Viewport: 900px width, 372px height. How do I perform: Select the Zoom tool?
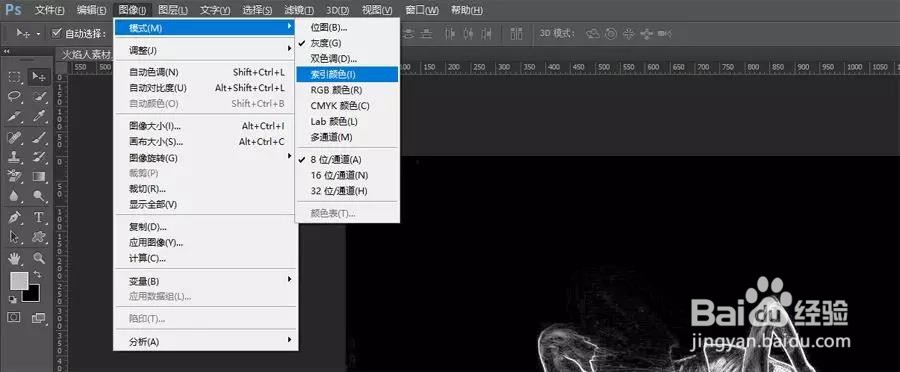click(x=39, y=258)
